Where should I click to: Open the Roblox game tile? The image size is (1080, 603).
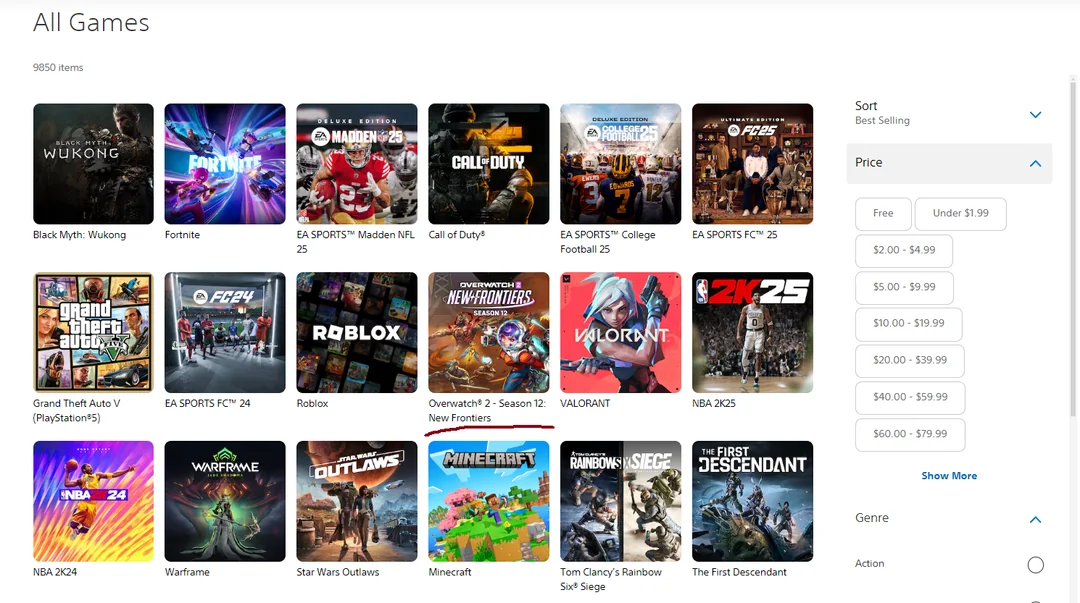point(357,332)
